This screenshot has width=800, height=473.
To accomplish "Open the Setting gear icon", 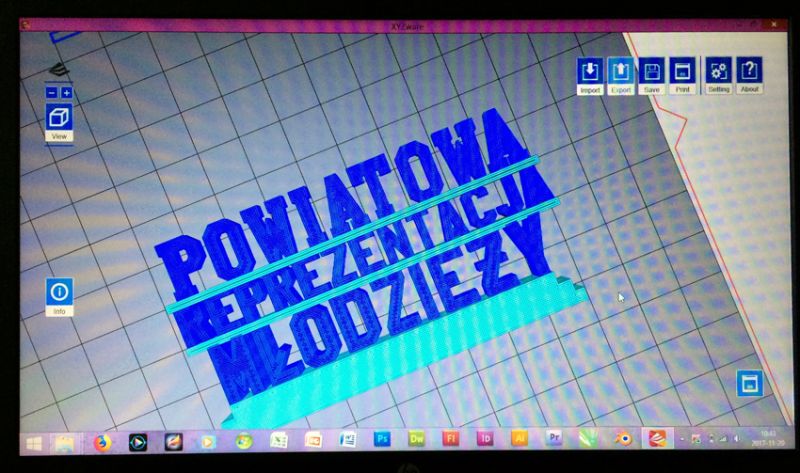I will pos(718,72).
